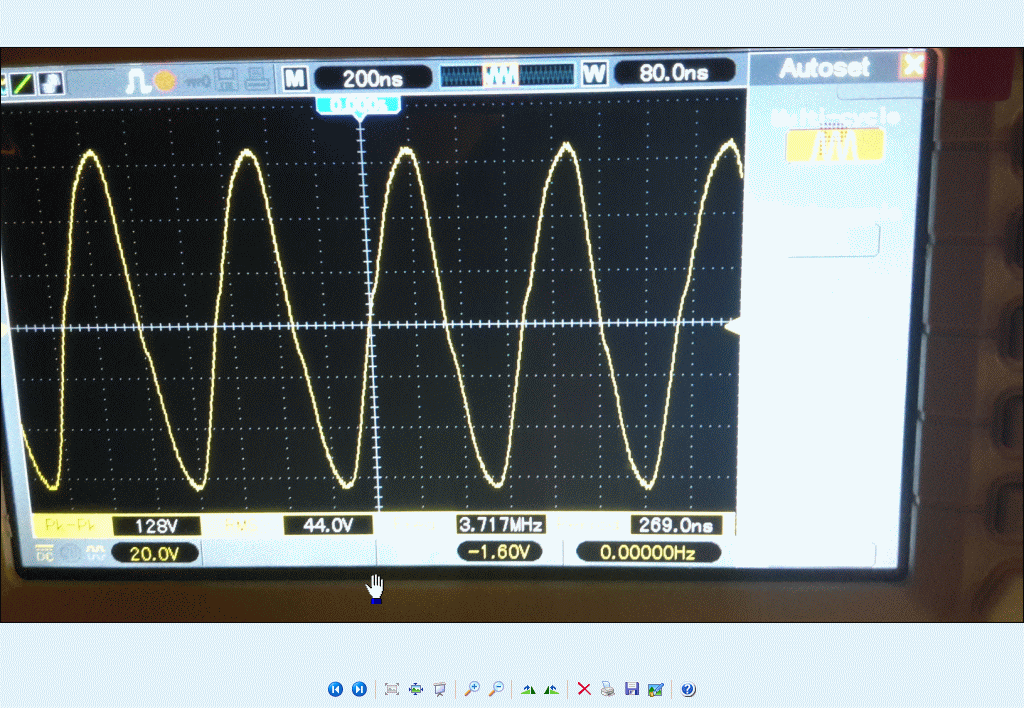This screenshot has height=708, width=1024.
Task: Click the 20.0V channel scale readout
Action: pyautogui.click(x=155, y=553)
